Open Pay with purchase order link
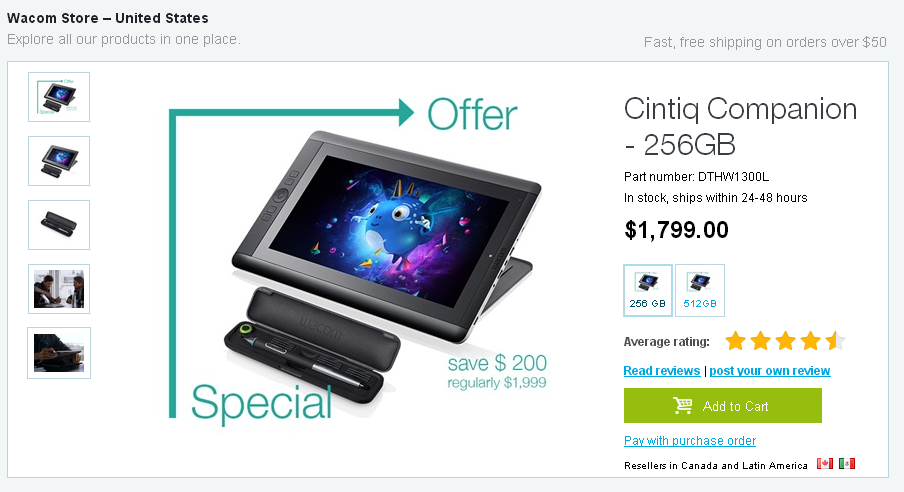The image size is (904, 492). click(690, 441)
